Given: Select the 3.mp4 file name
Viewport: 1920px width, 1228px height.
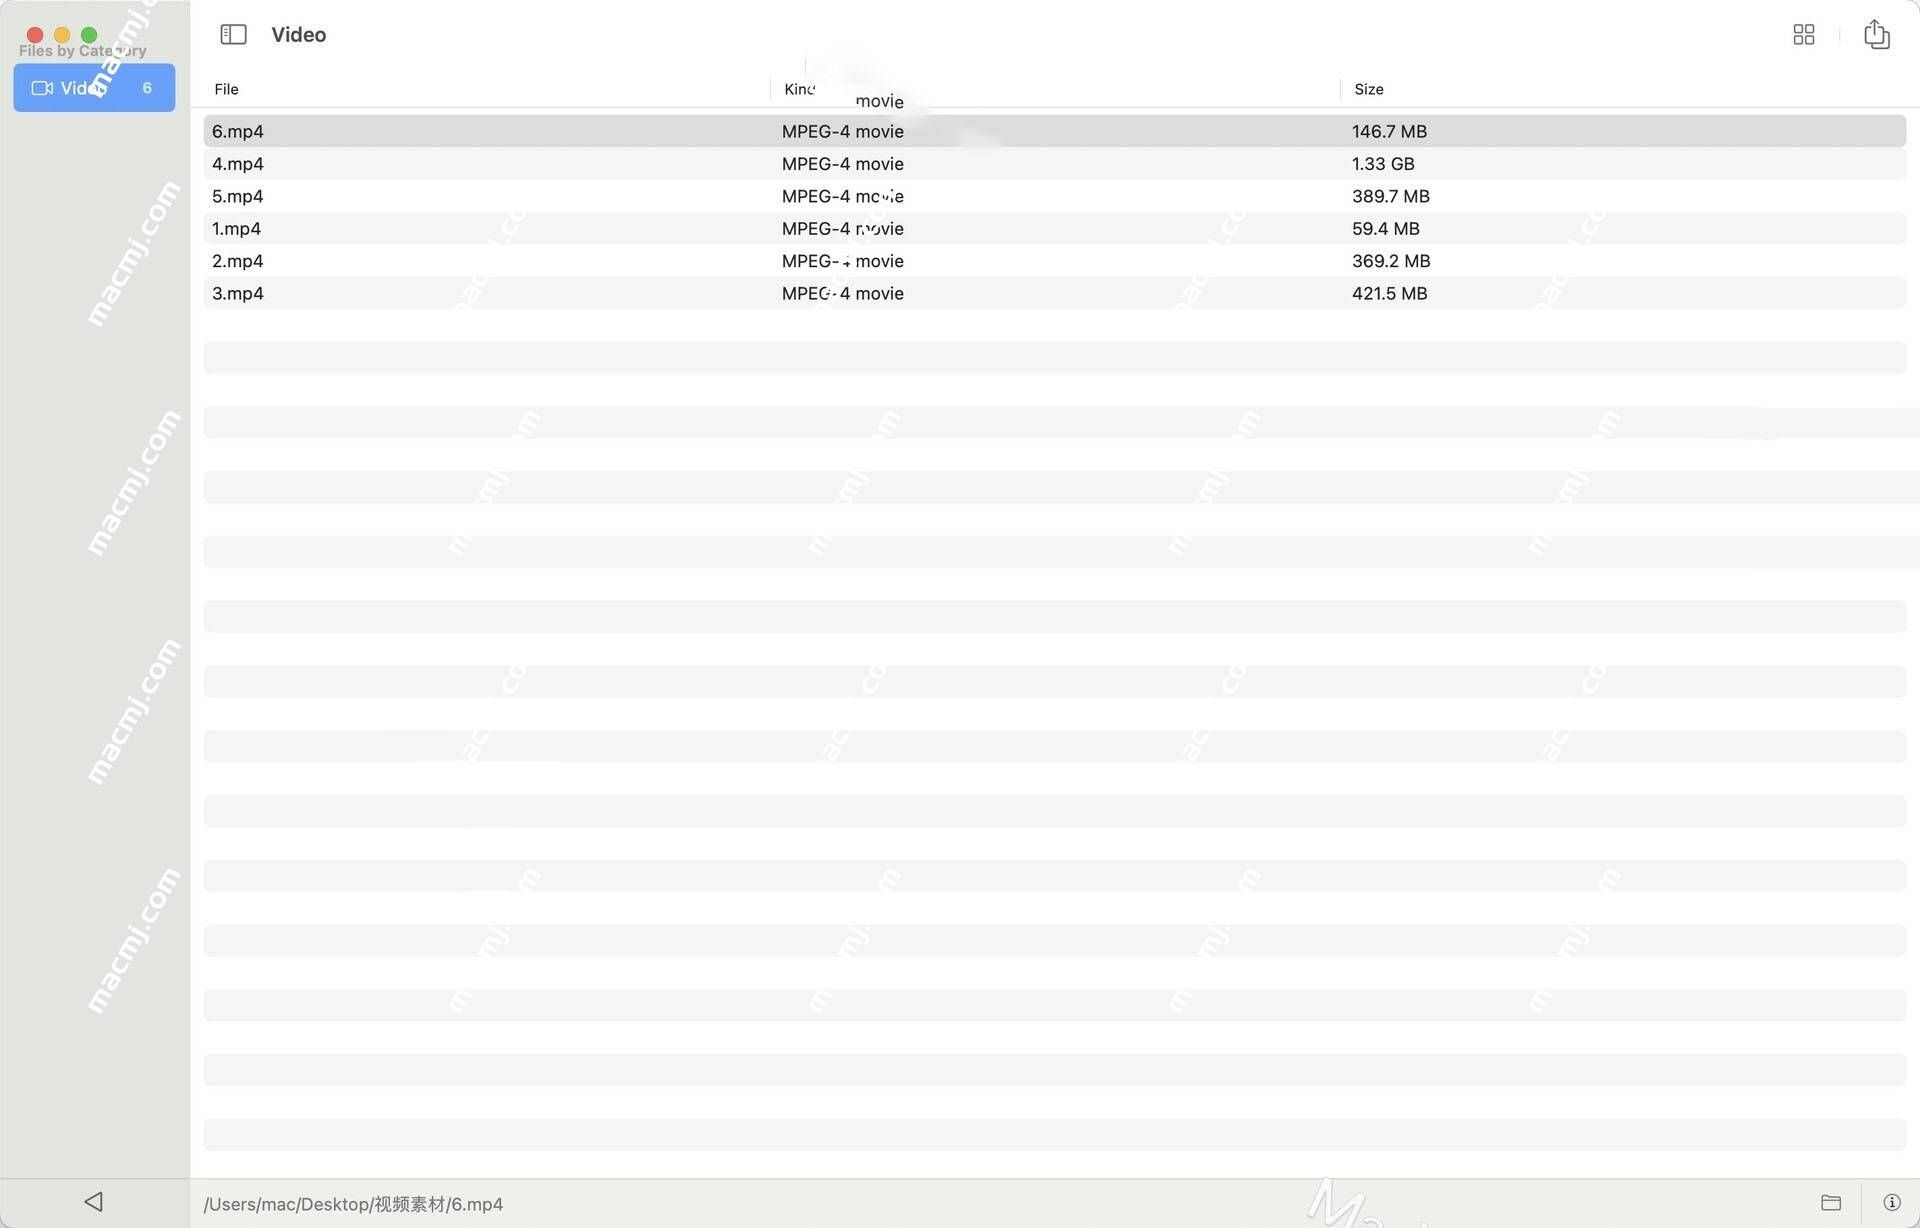Looking at the screenshot, I should [x=237, y=293].
